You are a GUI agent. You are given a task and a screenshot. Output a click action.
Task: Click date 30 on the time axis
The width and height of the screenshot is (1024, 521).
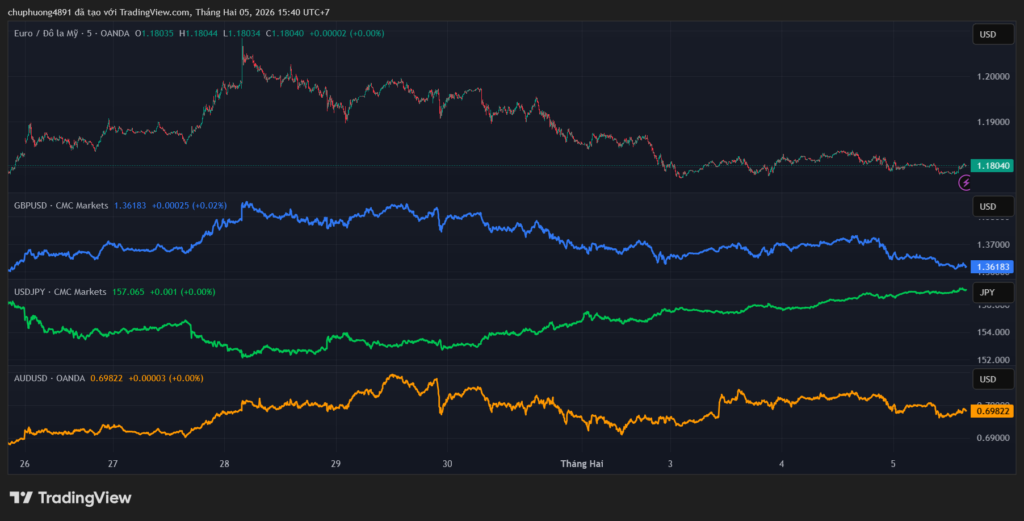(447, 464)
